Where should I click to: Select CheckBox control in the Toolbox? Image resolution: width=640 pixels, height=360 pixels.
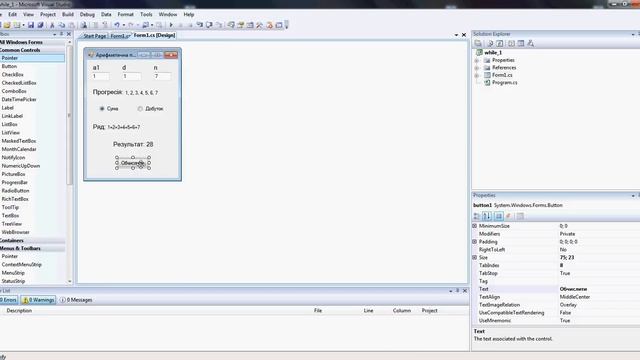13,75
